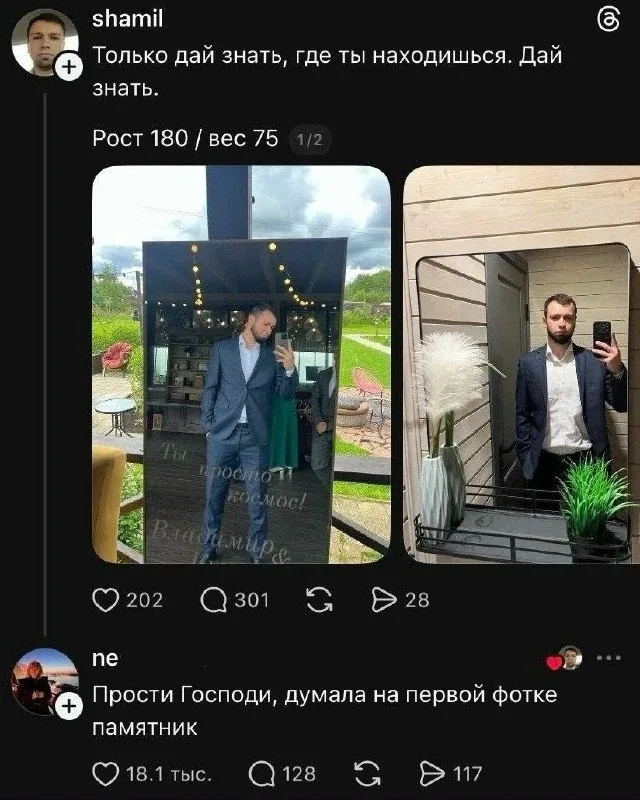The height and width of the screenshot is (800, 640).
Task: Share the comment by ne
Action: click(438, 773)
